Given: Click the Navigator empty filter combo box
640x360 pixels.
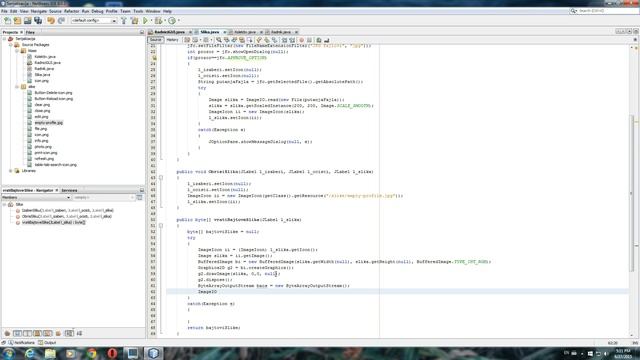Looking at the screenshot, I should [104, 198].
